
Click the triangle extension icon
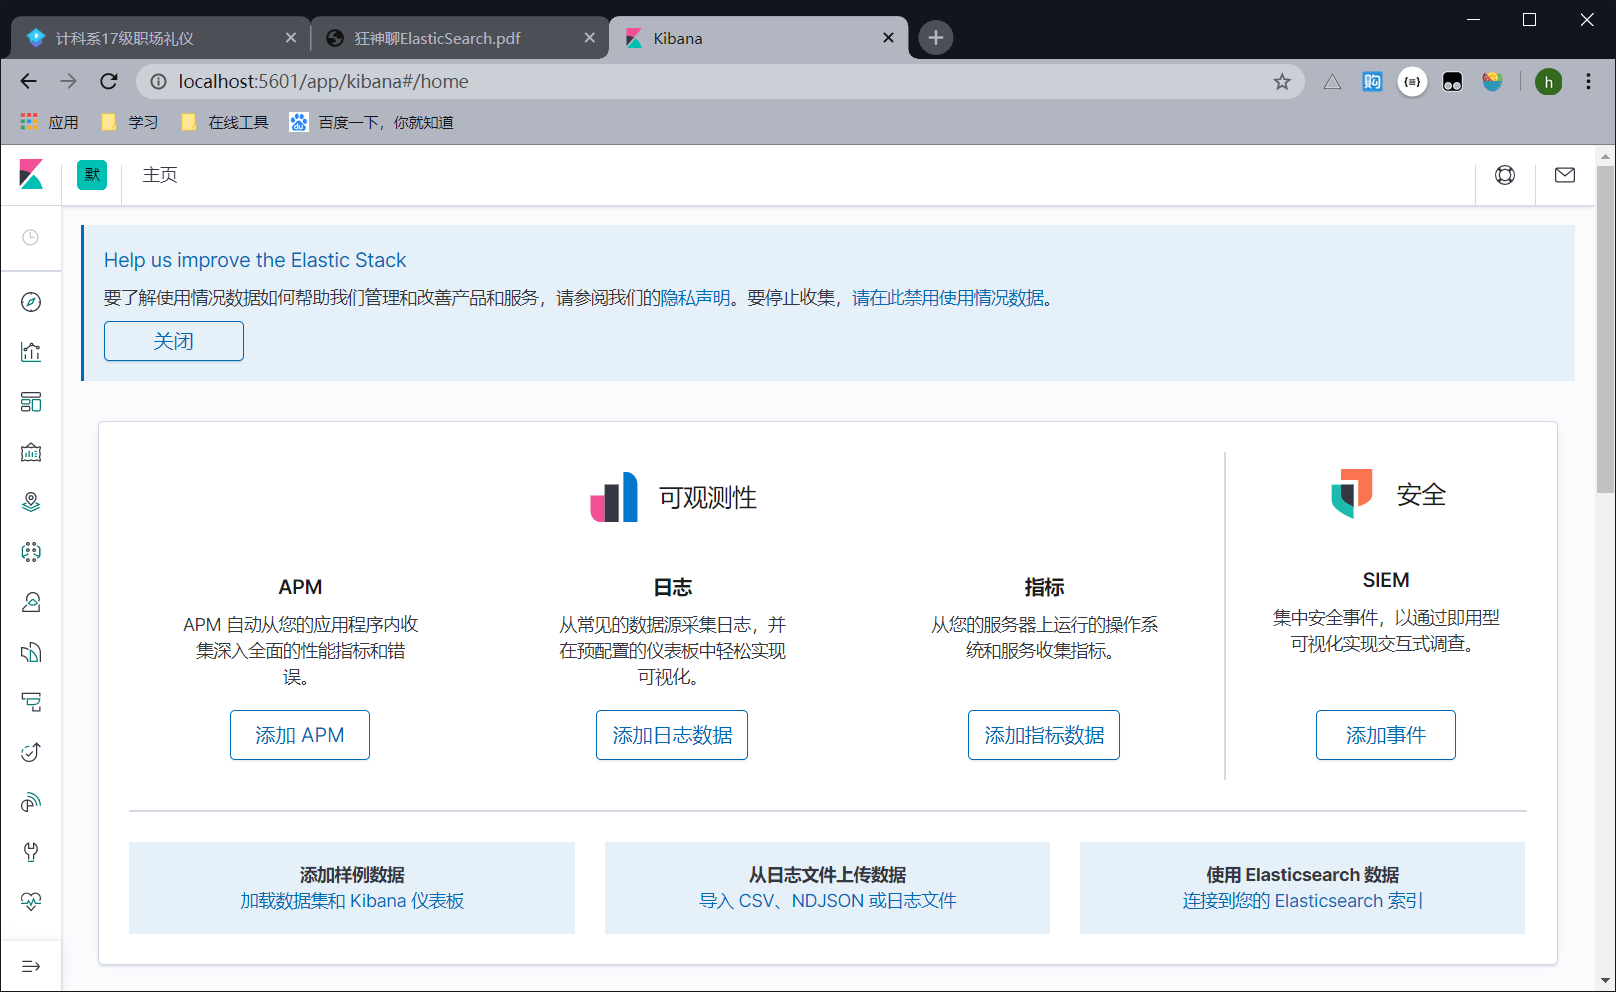(1332, 81)
